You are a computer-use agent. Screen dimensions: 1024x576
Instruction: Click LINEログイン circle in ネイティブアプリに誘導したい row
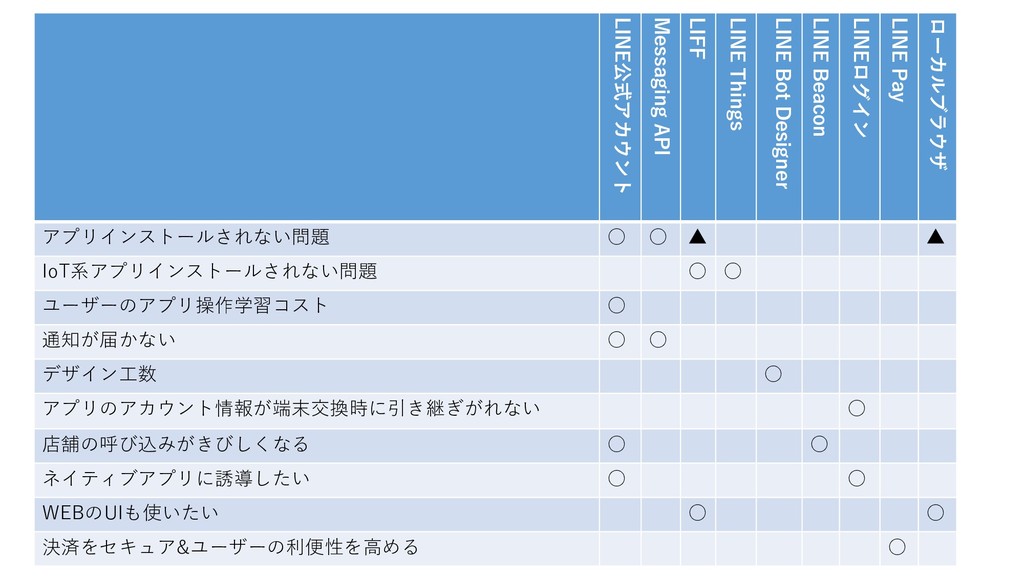click(x=857, y=479)
